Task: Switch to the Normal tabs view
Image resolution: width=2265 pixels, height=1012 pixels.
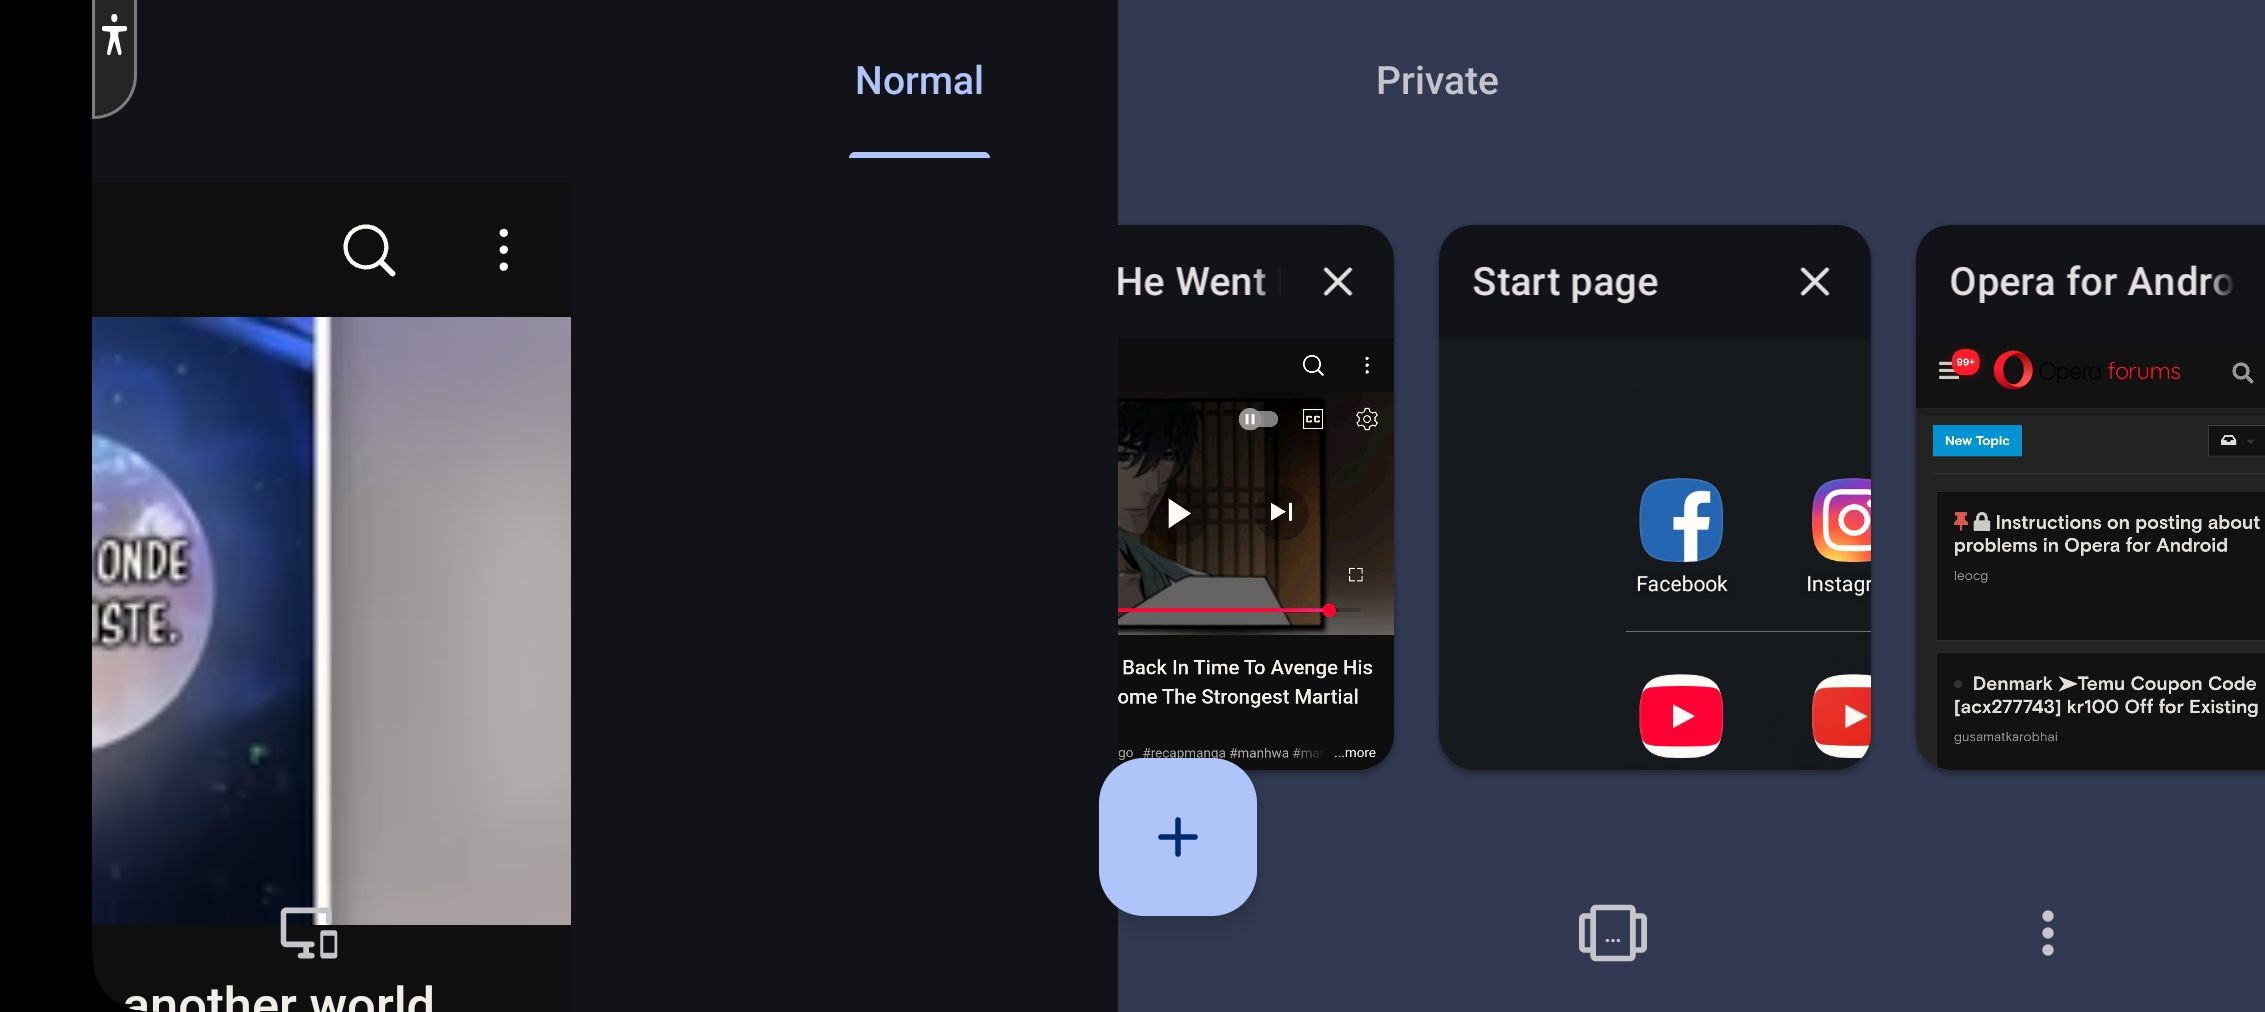Action: (919, 81)
